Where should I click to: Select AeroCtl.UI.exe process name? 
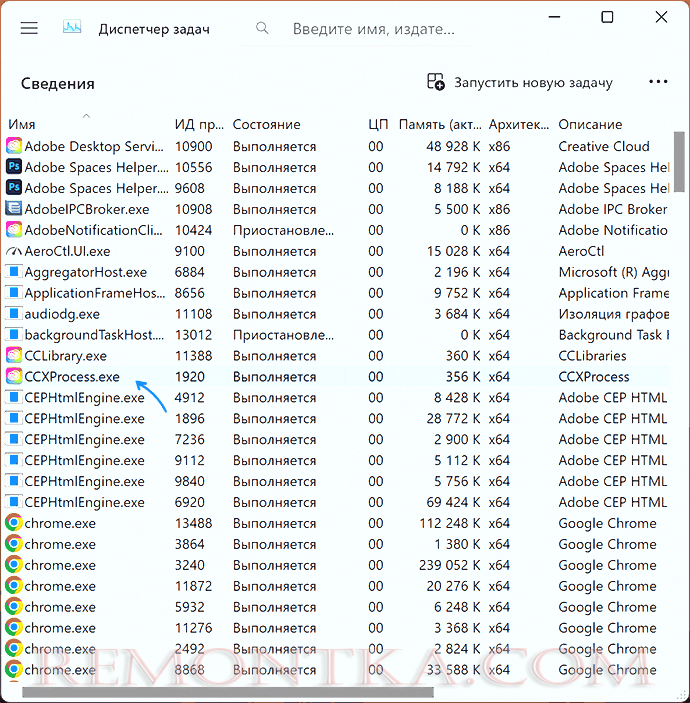coord(67,251)
